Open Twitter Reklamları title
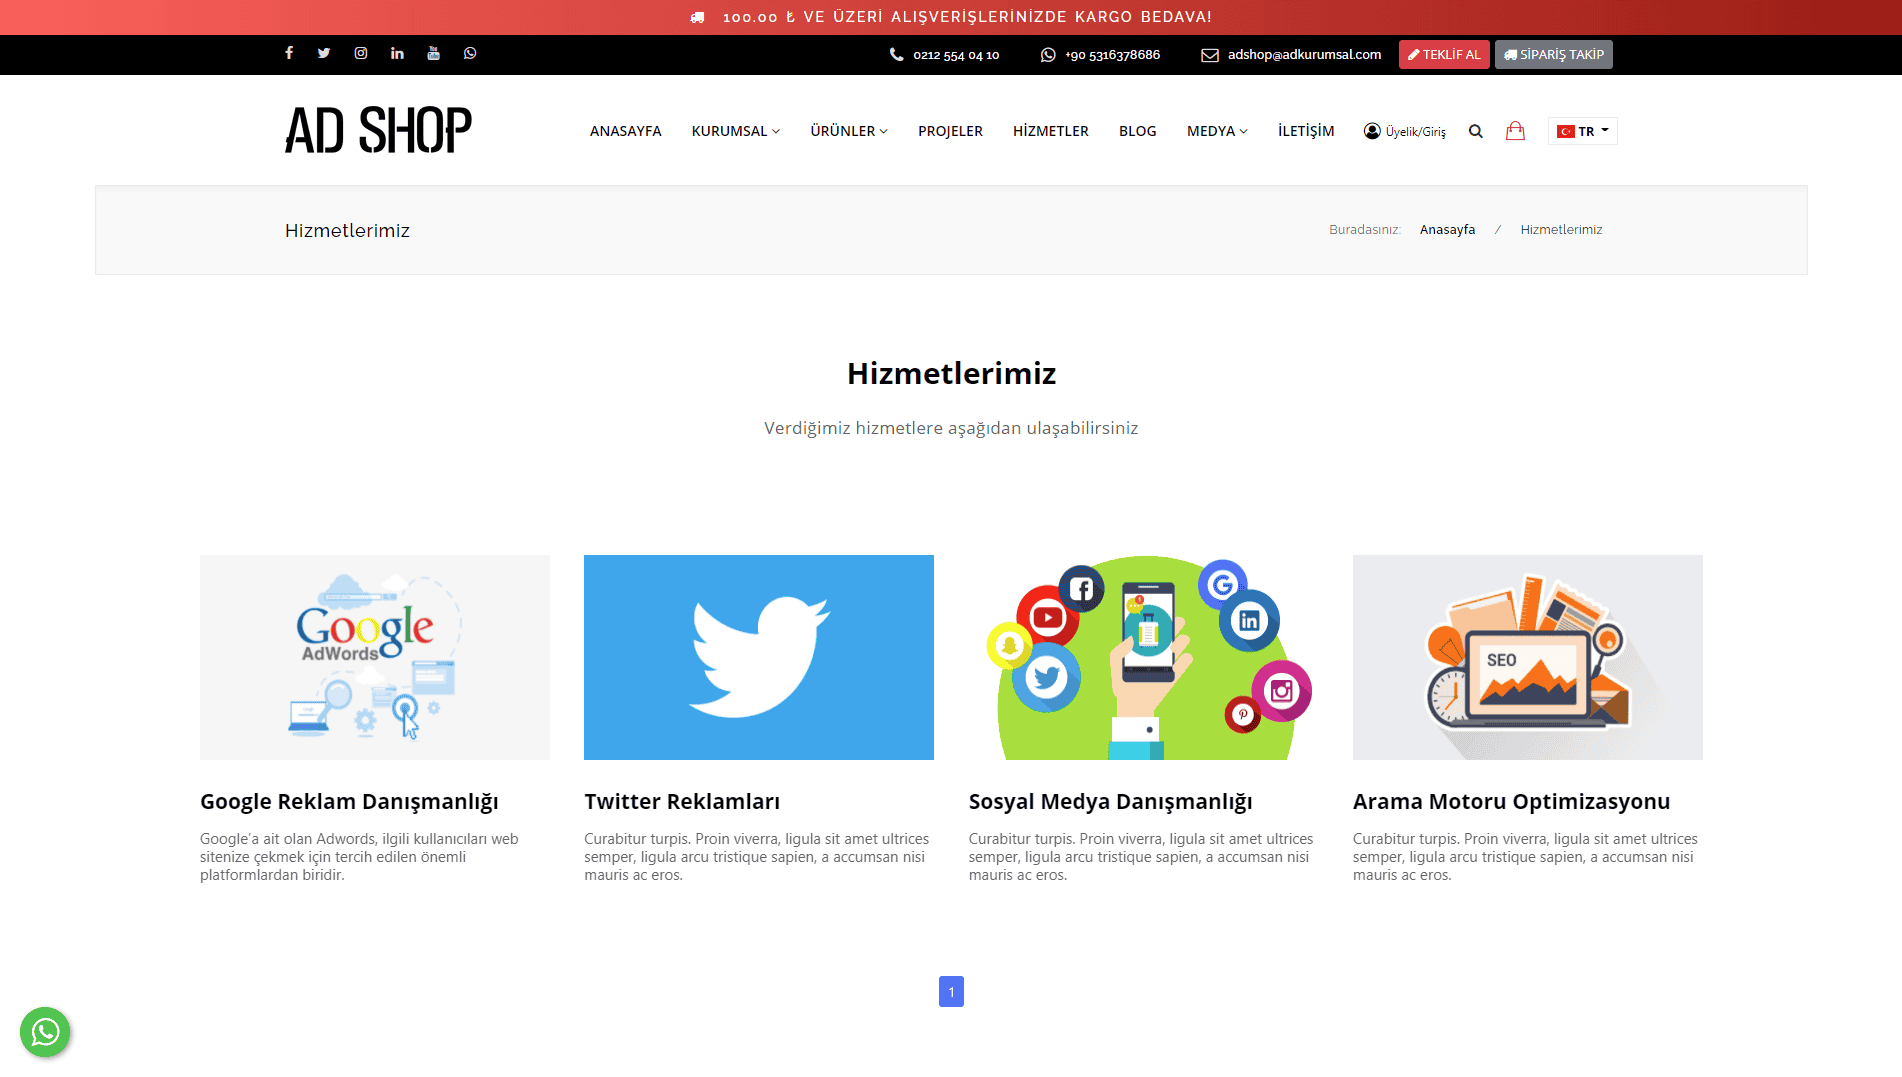Image resolution: width=1902 pixels, height=1077 pixels. 682,802
